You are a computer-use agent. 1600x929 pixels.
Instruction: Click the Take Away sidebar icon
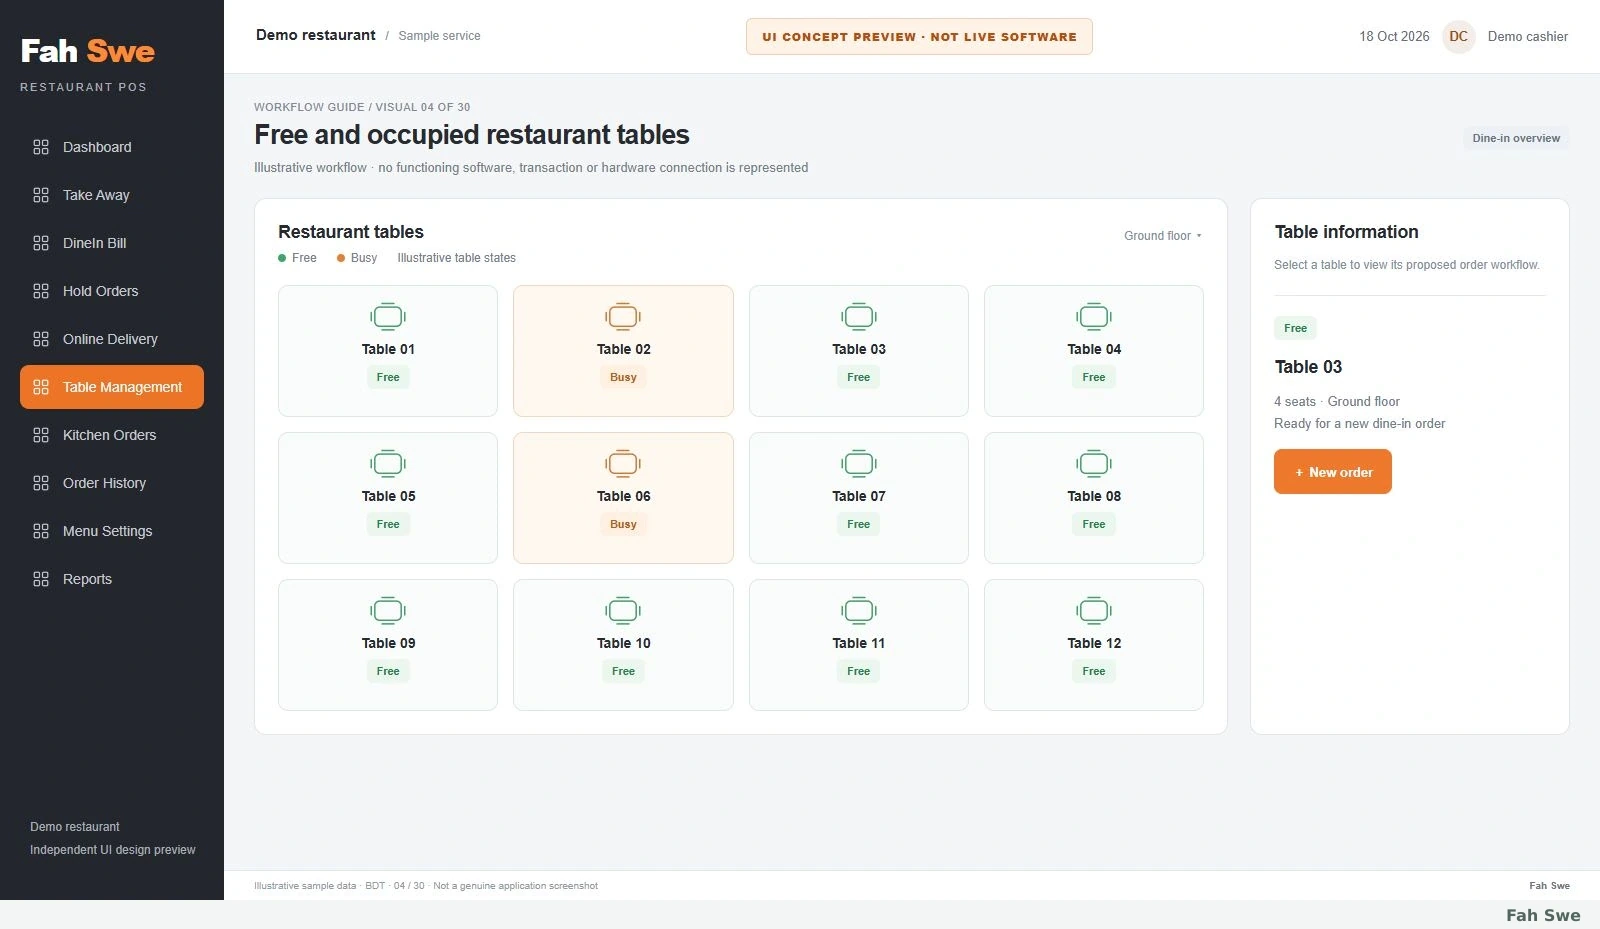click(41, 195)
